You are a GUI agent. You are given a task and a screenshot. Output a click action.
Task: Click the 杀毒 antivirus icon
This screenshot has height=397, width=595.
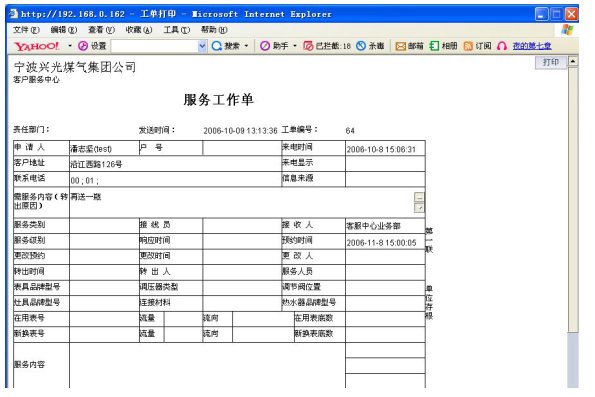coord(361,46)
